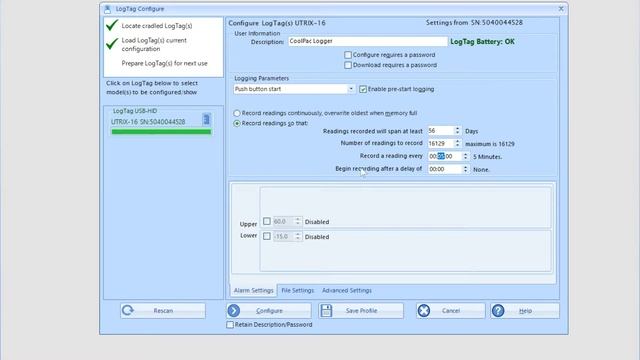Click the Help button
This screenshot has width=640, height=360.
(525, 311)
